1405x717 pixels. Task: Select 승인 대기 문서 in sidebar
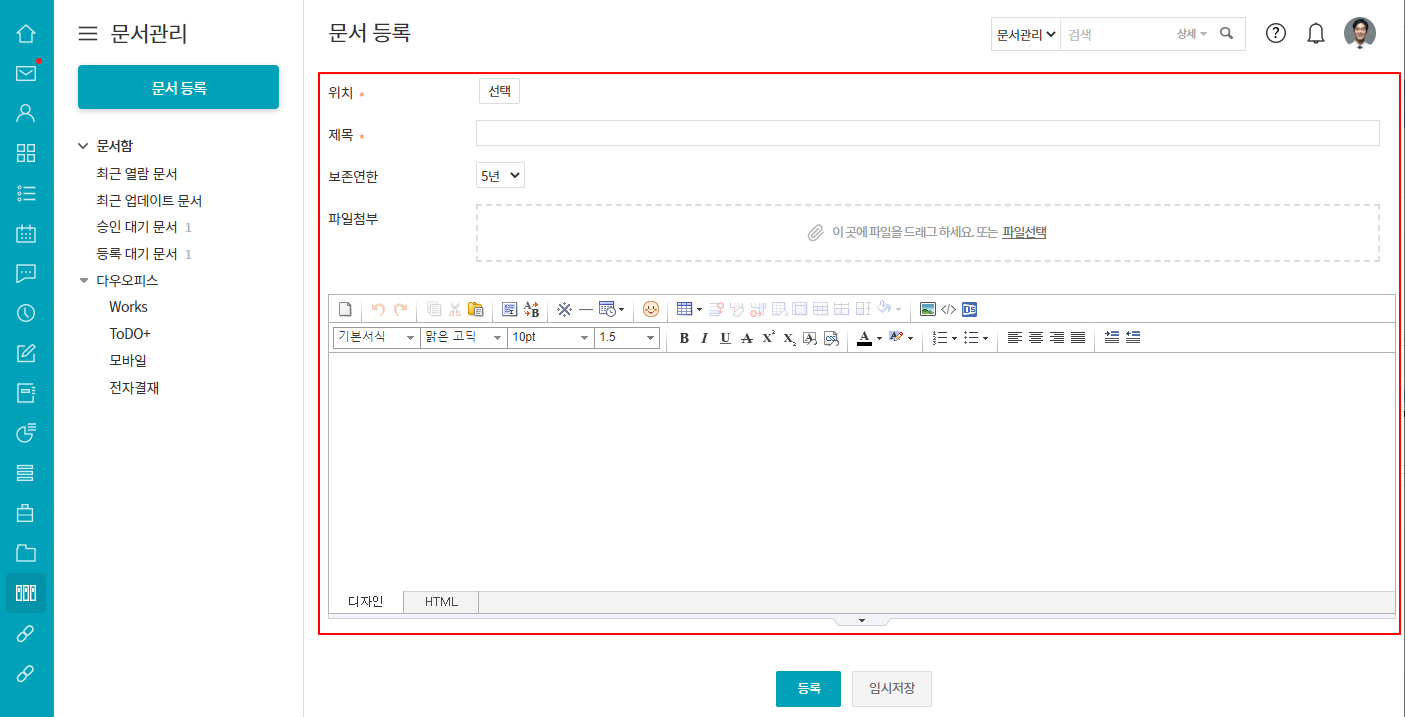click(137, 227)
